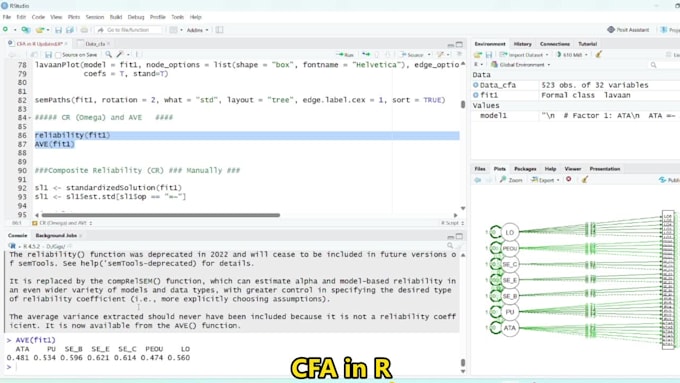680x383 pixels.
Task: Click the New File icon
Action: coord(6,29)
